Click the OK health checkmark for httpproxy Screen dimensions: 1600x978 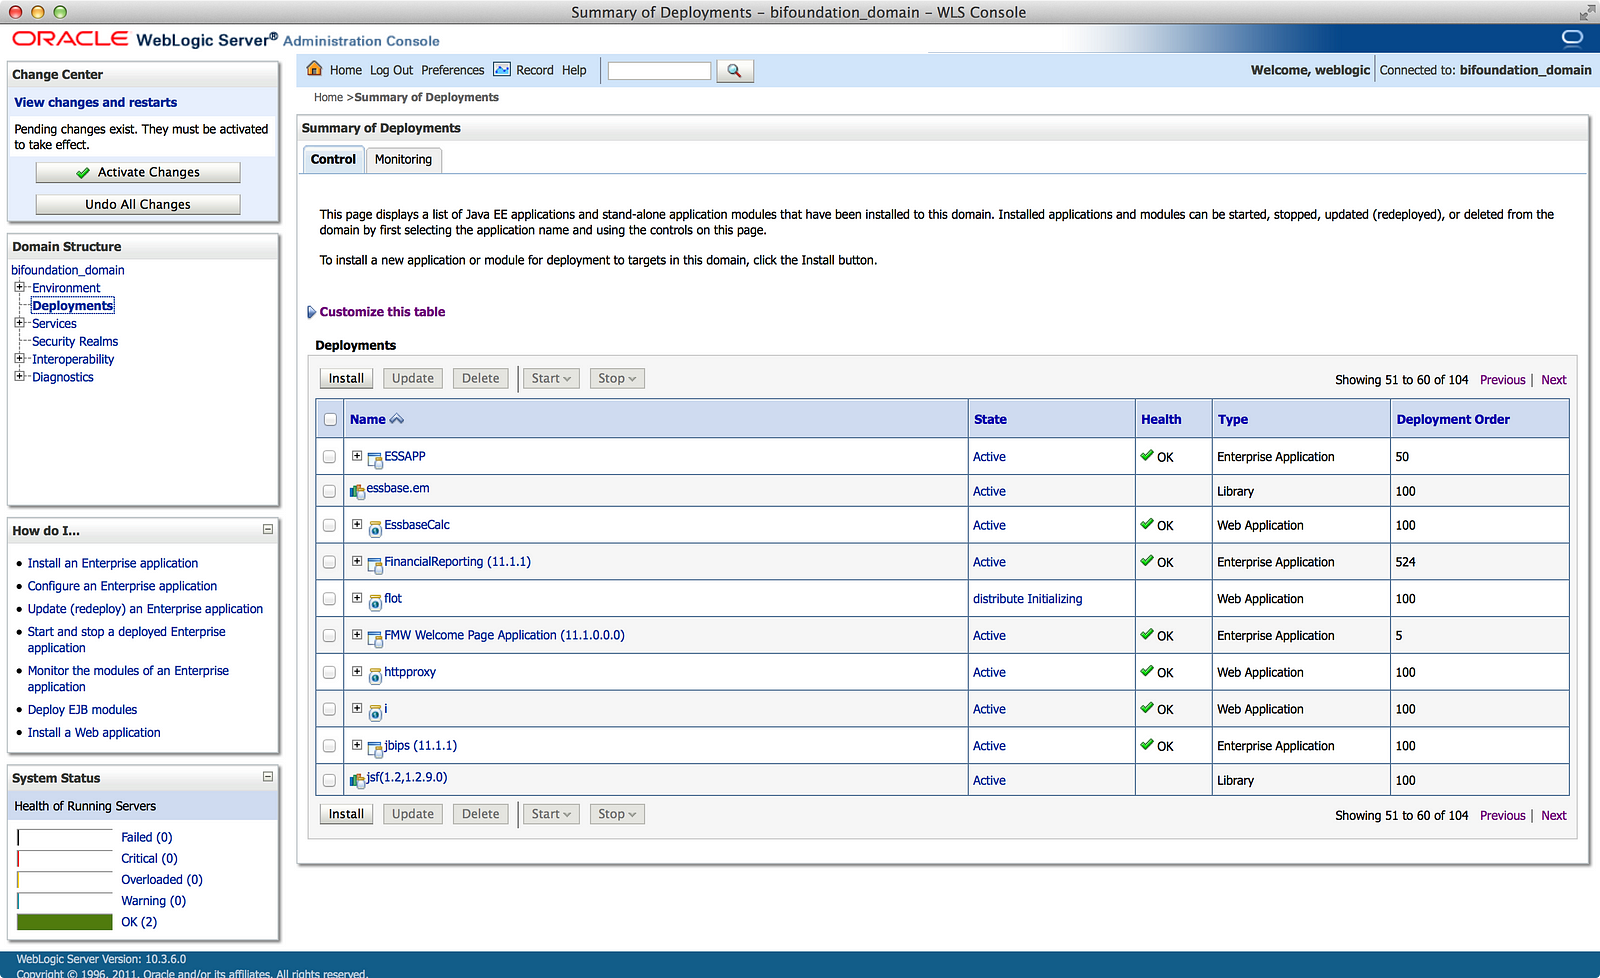pyautogui.click(x=1147, y=671)
